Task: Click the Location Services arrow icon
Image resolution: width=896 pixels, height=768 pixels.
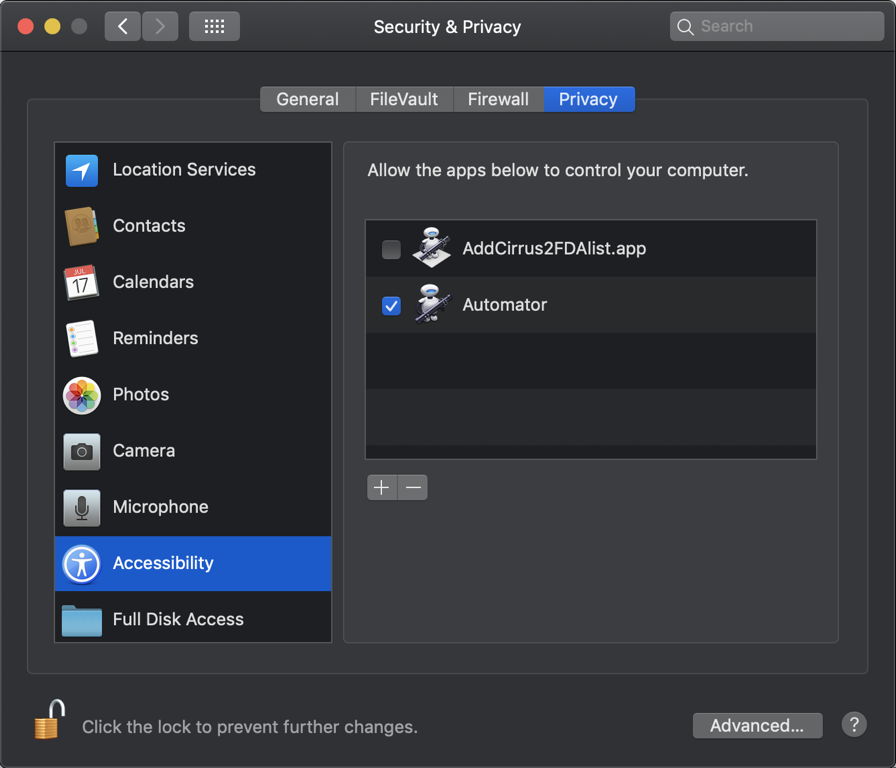Action: point(82,170)
